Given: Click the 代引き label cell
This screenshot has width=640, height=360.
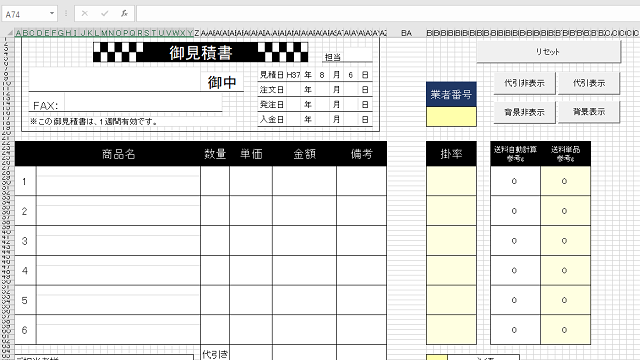Looking at the screenshot, I should click(x=215, y=353).
